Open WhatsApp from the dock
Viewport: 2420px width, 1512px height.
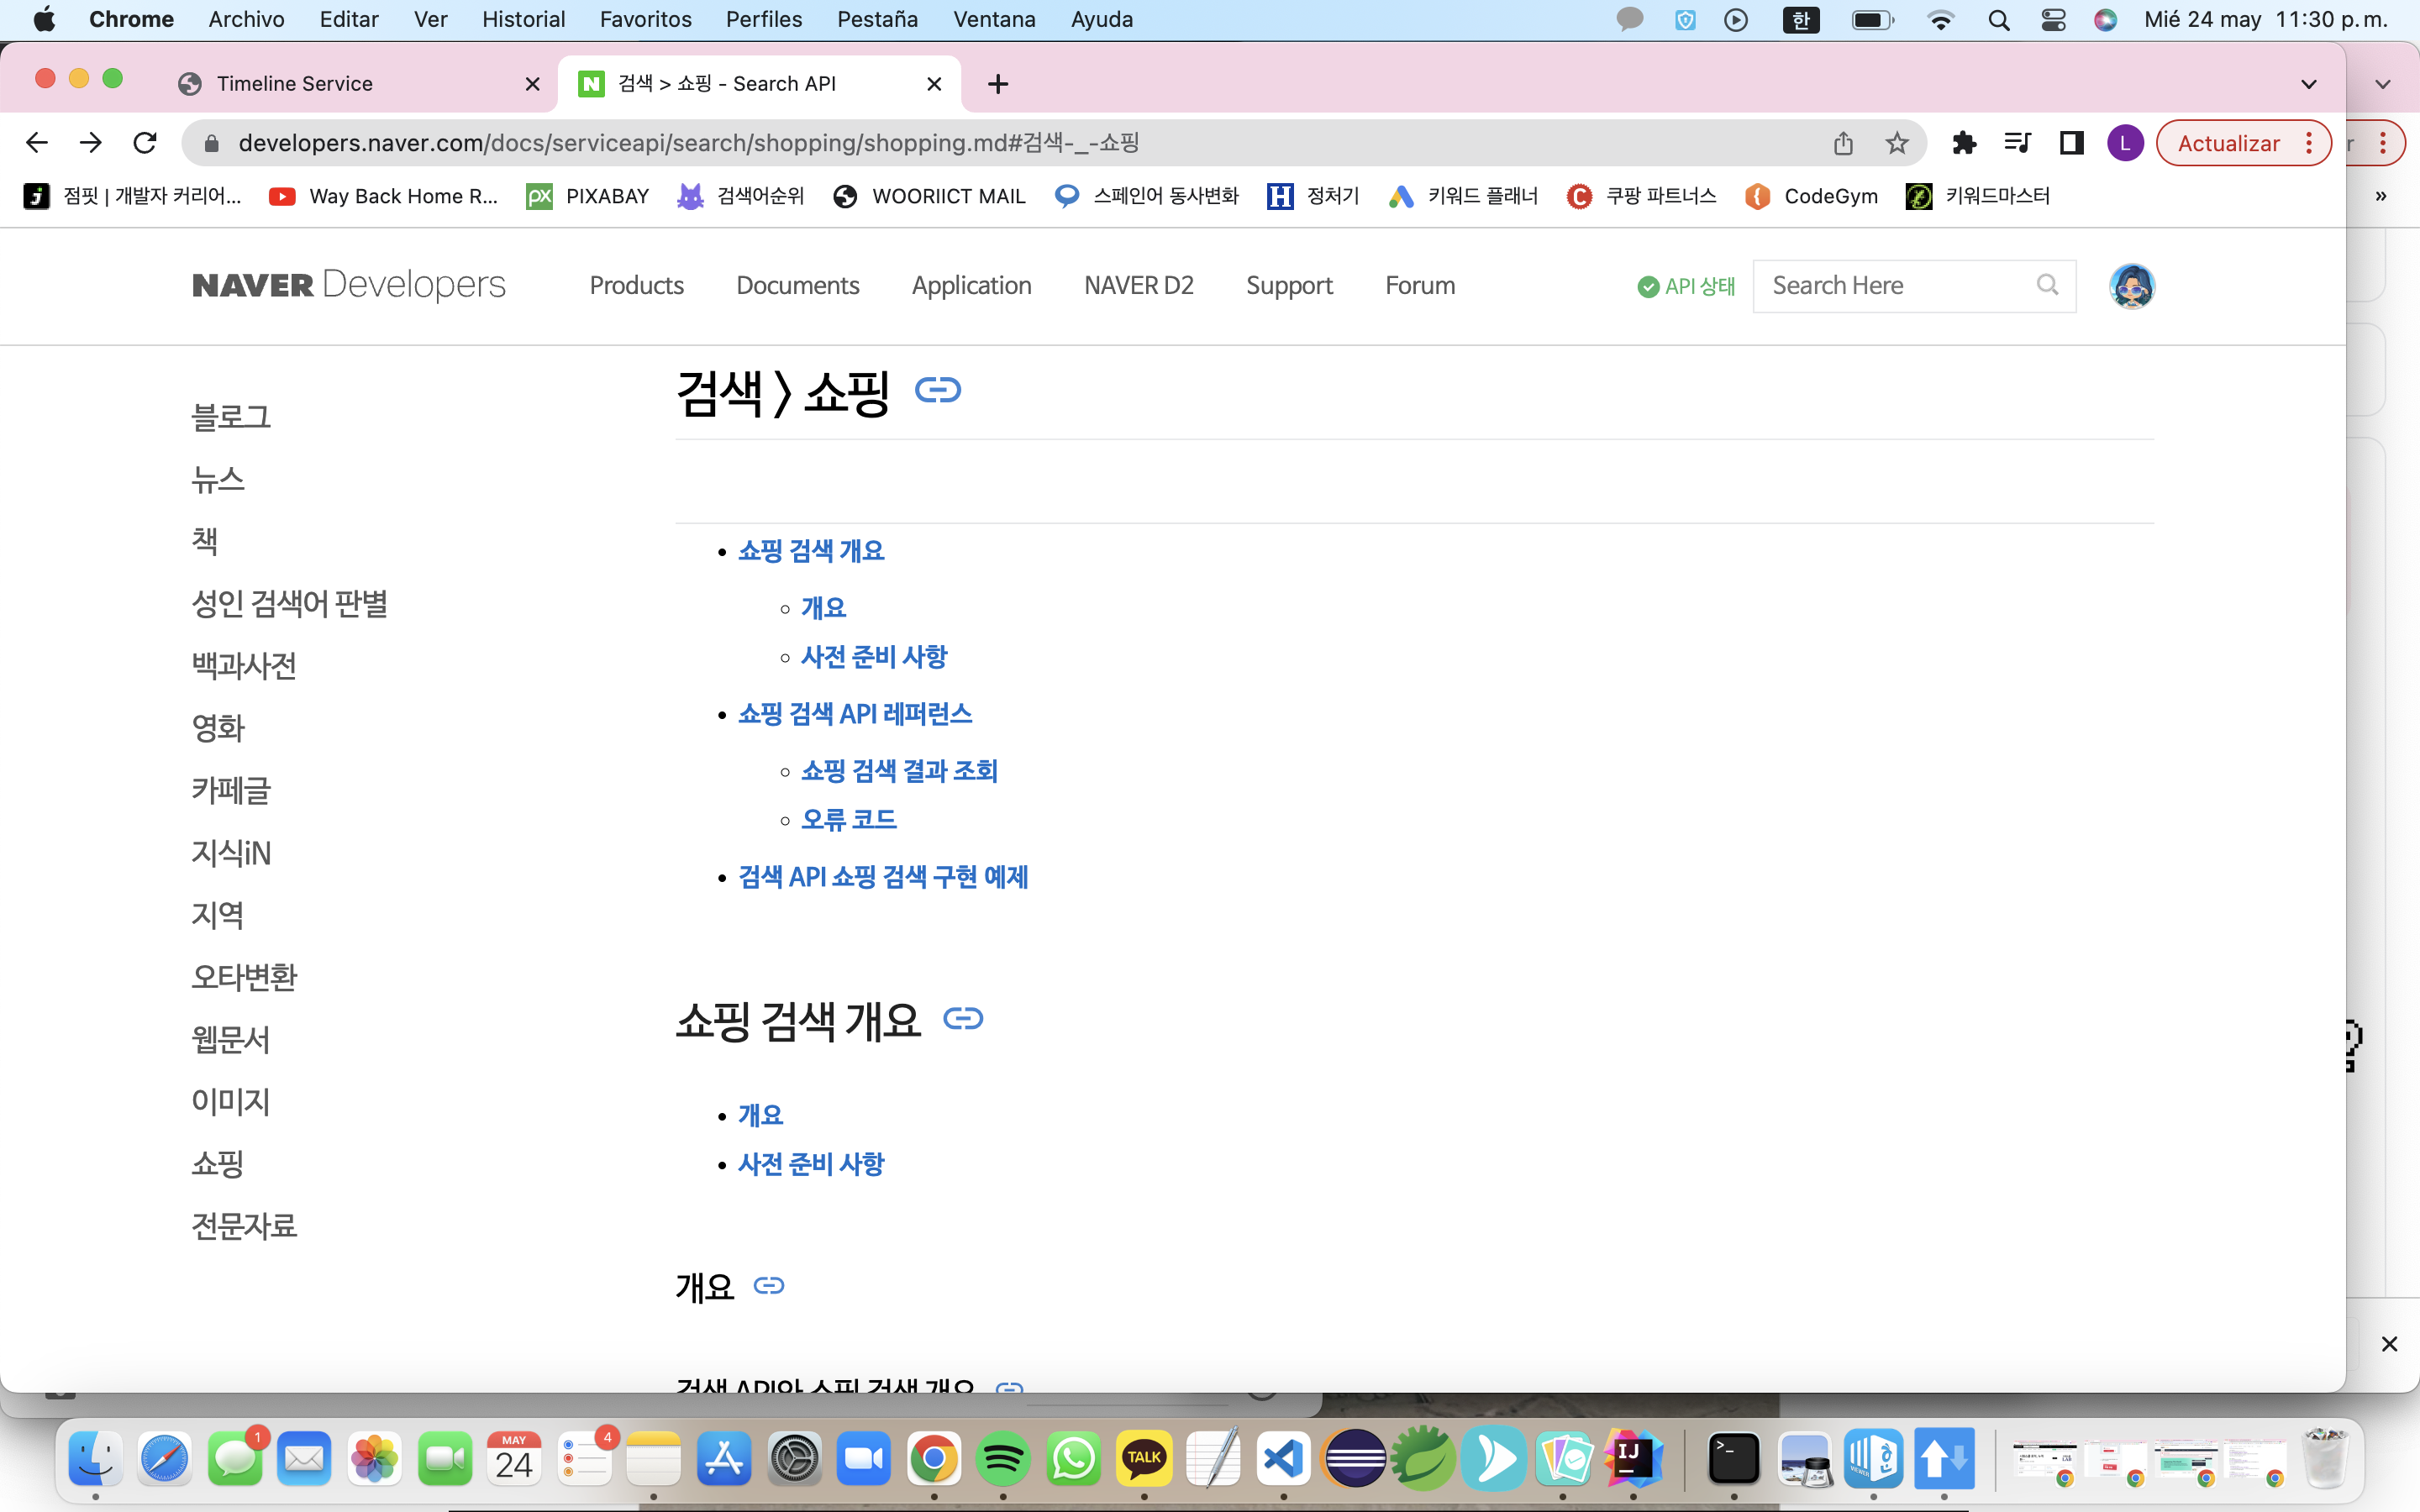tap(1073, 1460)
